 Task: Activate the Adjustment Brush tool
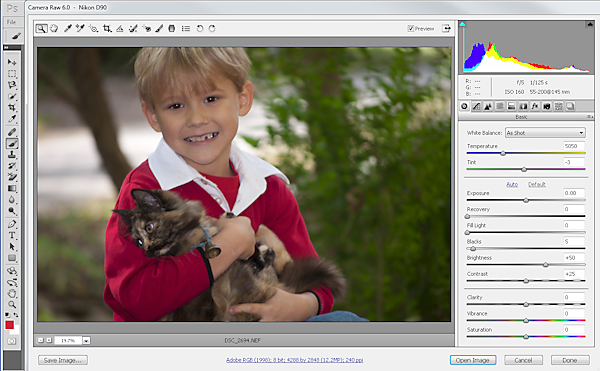[x=159, y=28]
